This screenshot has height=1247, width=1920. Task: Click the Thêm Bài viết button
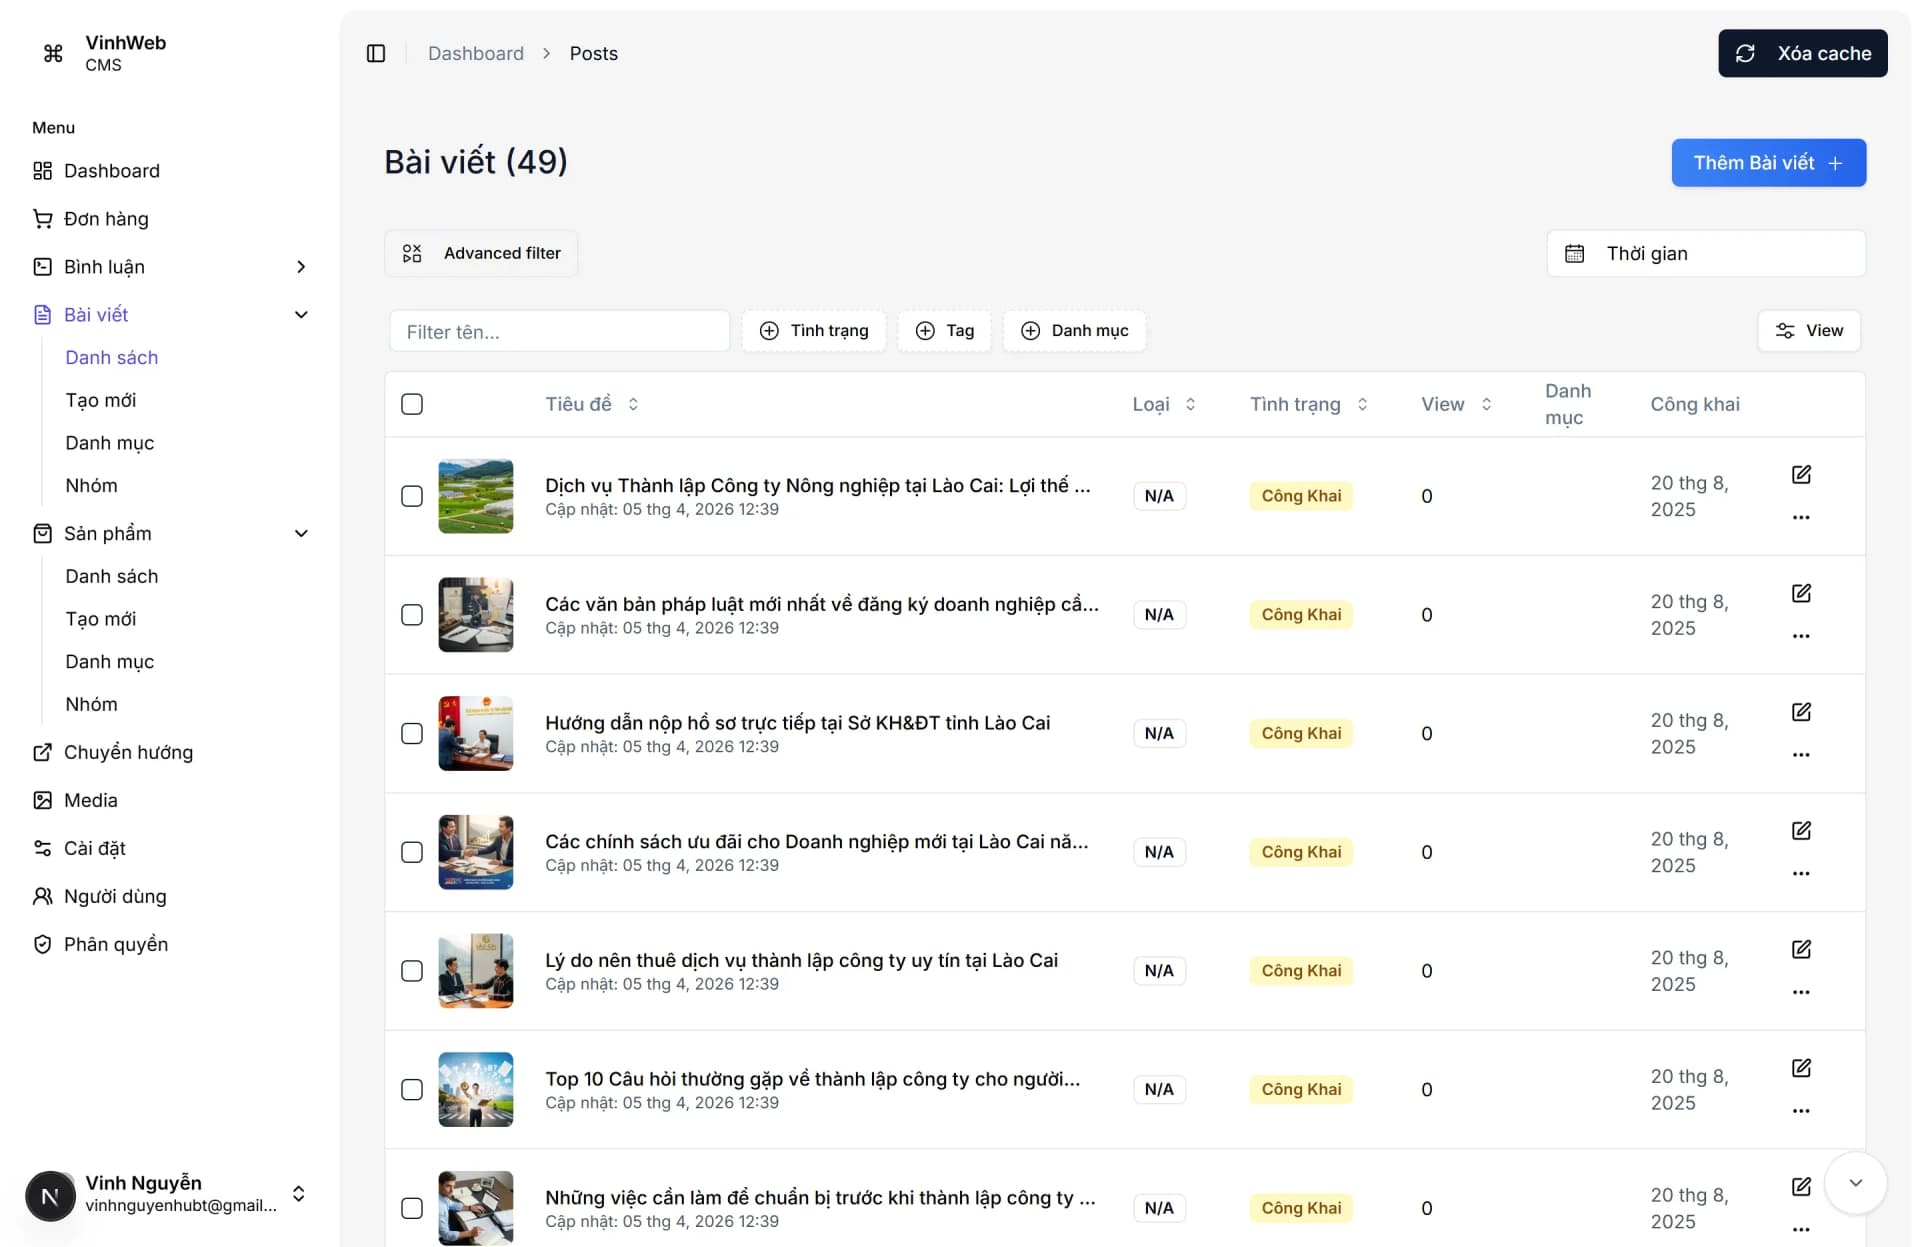(1767, 162)
